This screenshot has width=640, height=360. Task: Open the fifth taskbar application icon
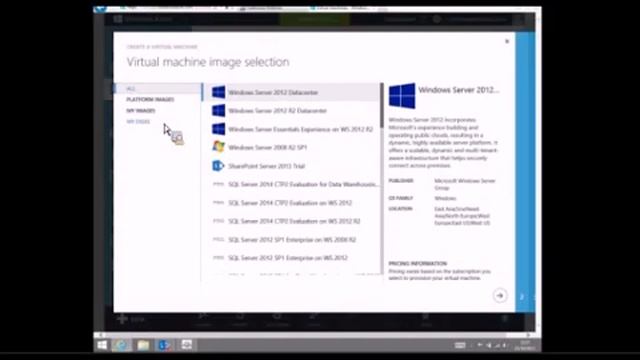(187, 345)
